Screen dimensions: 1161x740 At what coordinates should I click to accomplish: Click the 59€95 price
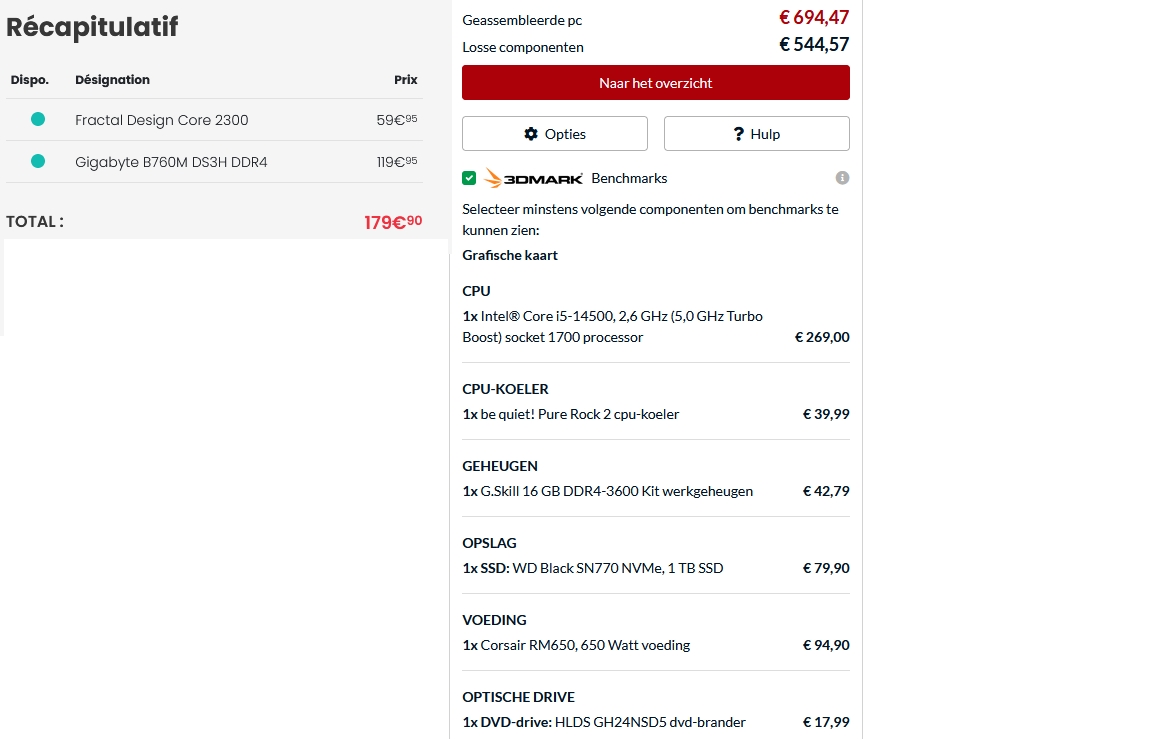coord(397,119)
